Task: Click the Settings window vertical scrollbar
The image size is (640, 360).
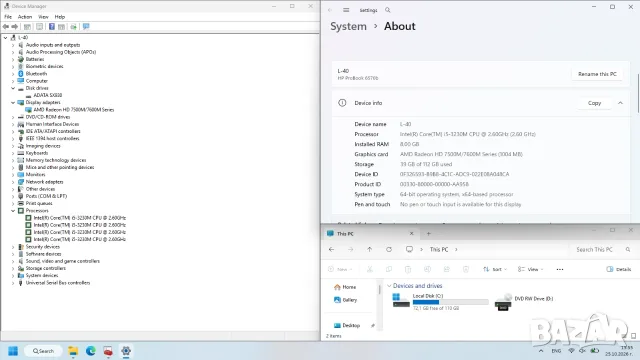Action: click(638, 93)
